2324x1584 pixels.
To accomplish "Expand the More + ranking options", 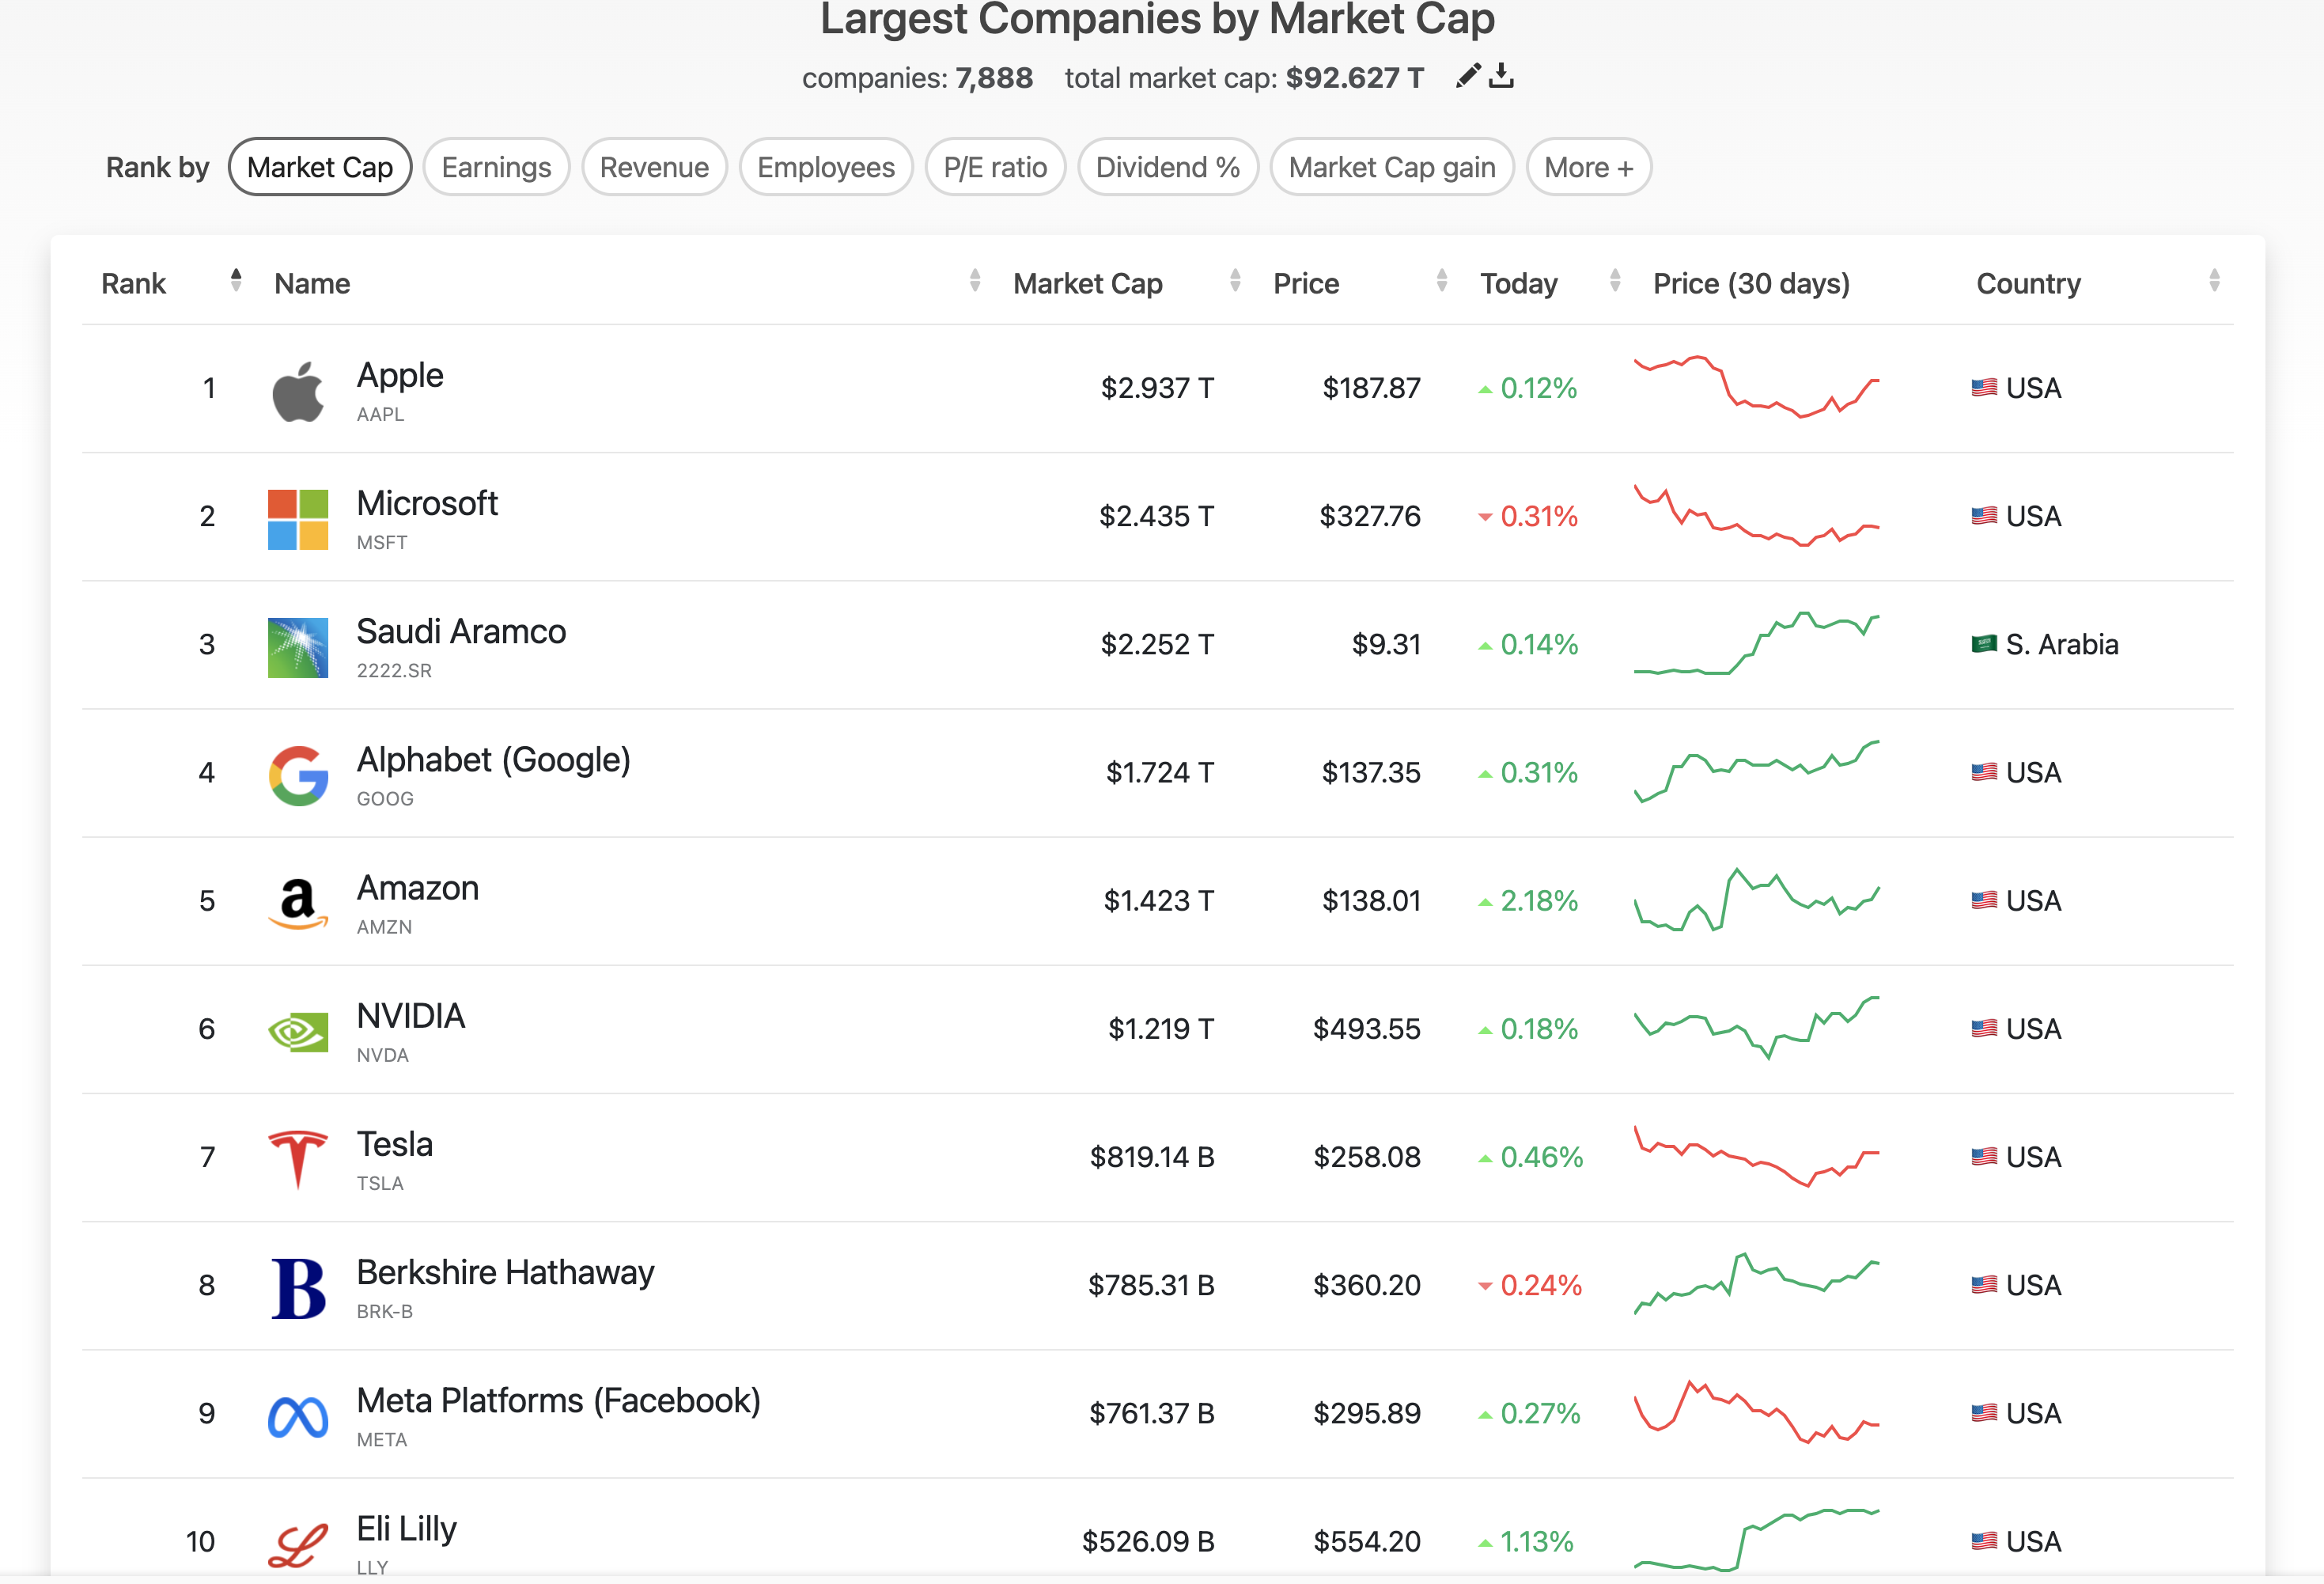I will point(1588,167).
